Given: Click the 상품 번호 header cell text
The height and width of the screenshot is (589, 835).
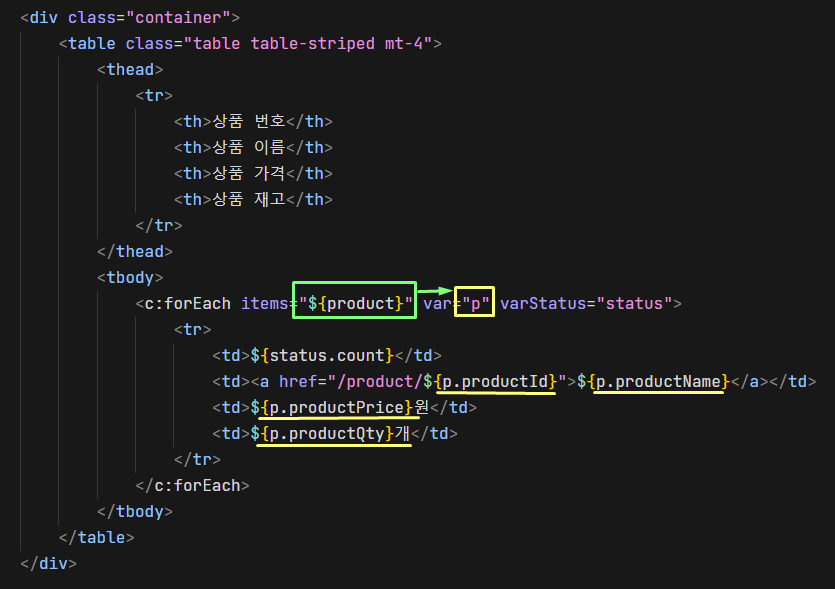Looking at the screenshot, I should [249, 121].
